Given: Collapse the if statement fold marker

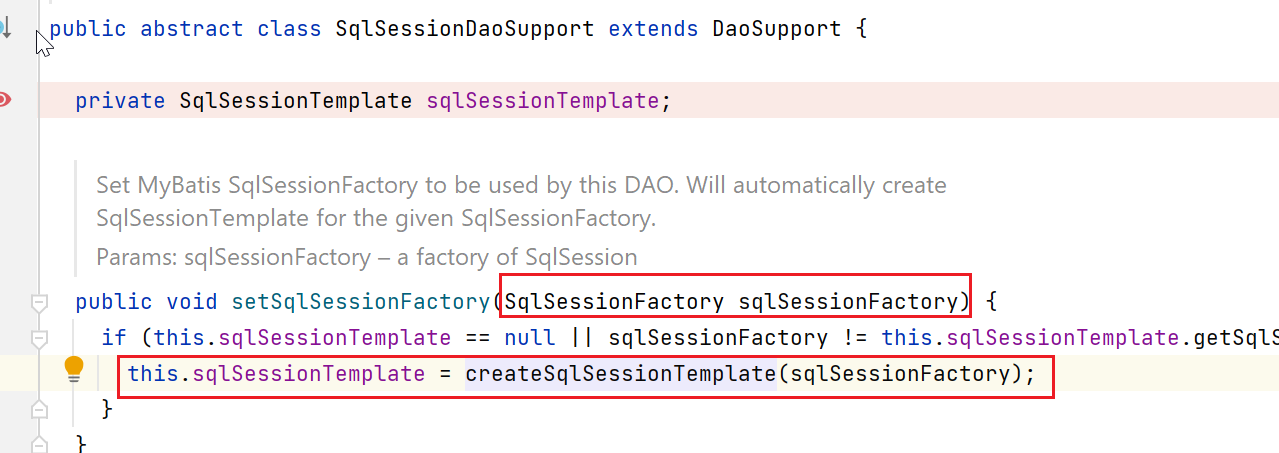Looking at the screenshot, I should (x=39, y=337).
